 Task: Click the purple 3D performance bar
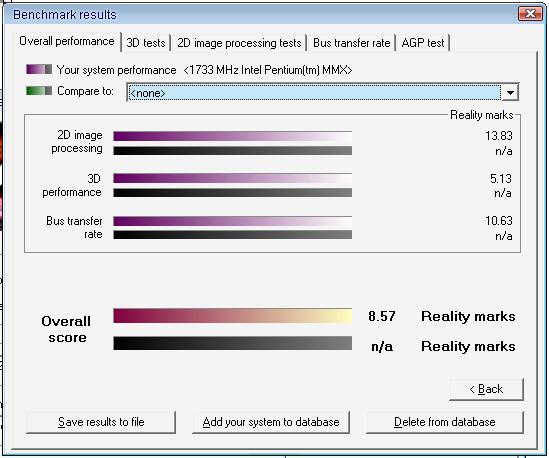(x=232, y=178)
